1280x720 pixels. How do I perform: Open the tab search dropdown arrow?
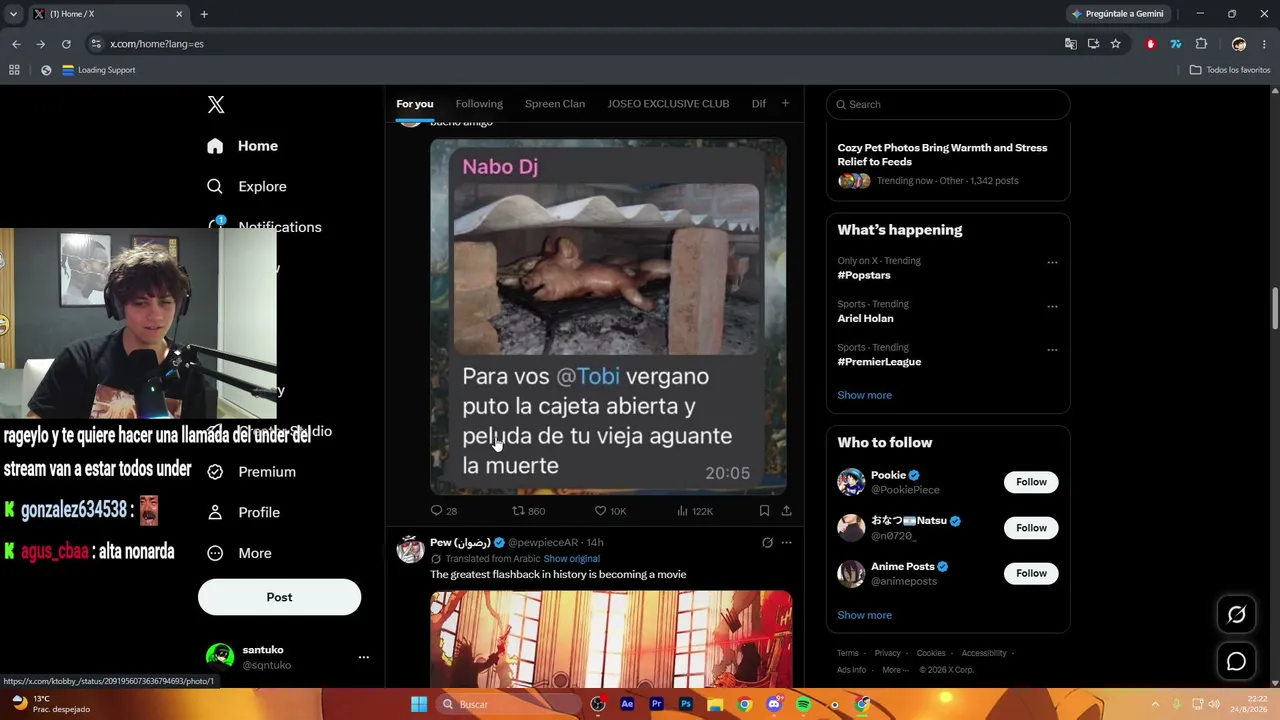(13, 14)
